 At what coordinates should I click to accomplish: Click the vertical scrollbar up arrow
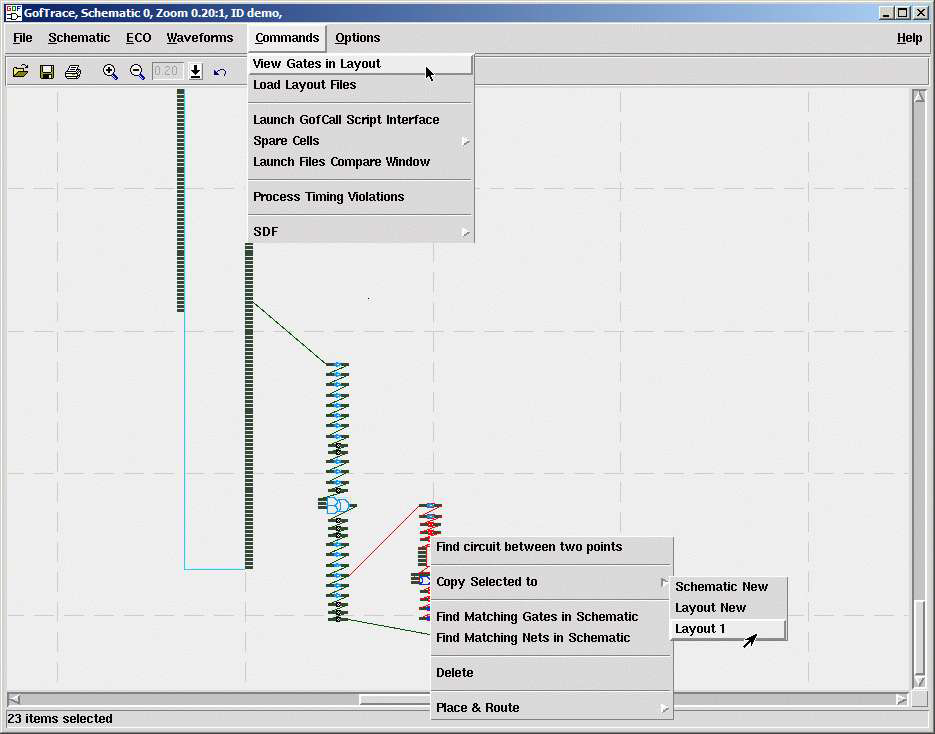point(919,96)
